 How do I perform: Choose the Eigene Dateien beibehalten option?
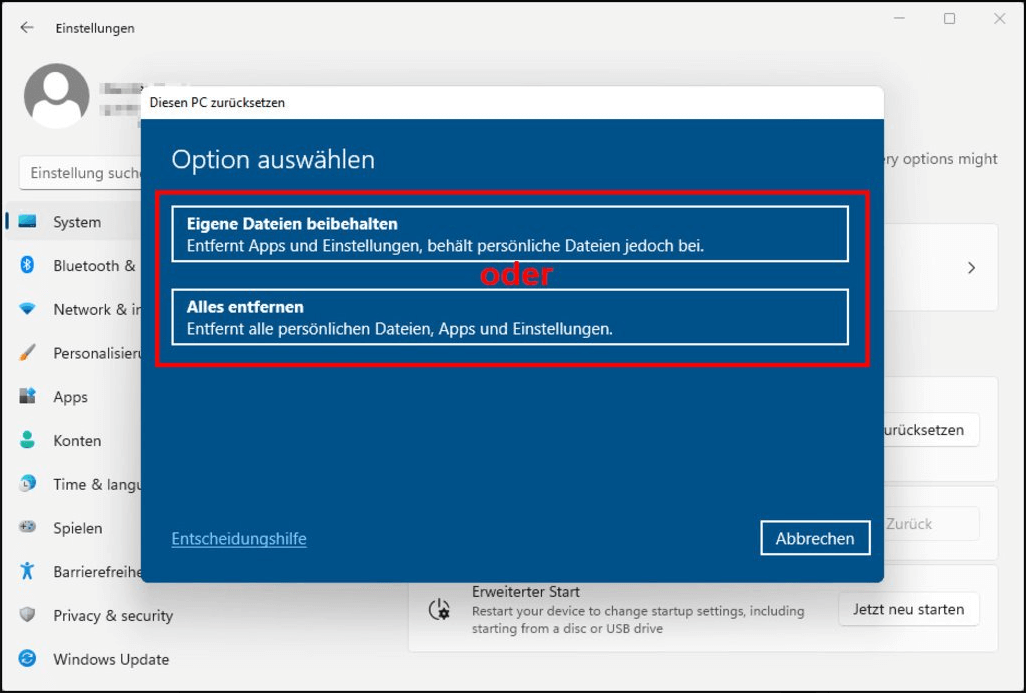(510, 233)
